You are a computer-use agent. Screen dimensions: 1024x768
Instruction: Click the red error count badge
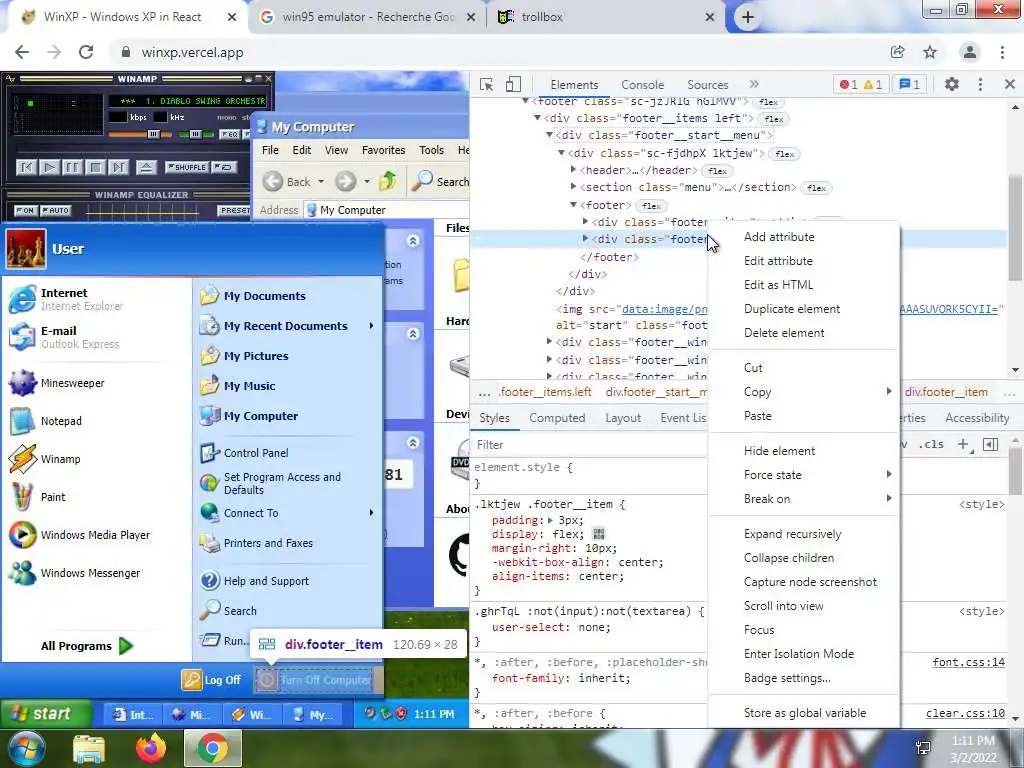(848, 84)
